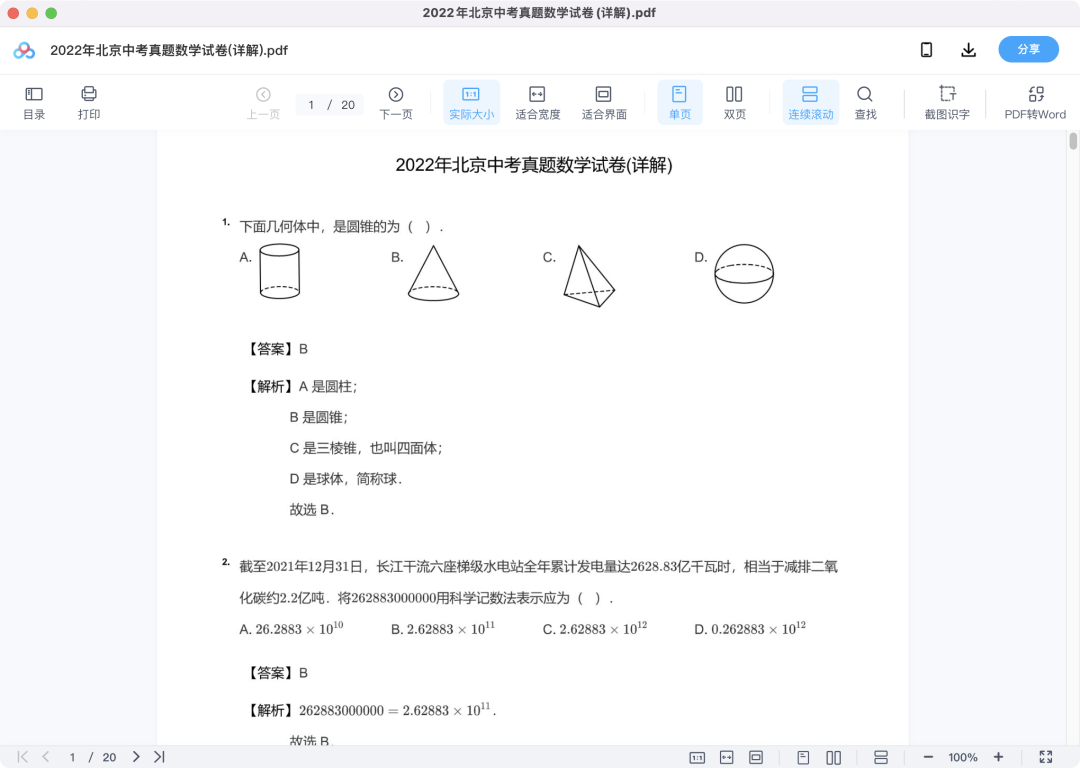Click double page icon in bottom bar
Viewport: 1080px width, 768px height.
[833, 758]
